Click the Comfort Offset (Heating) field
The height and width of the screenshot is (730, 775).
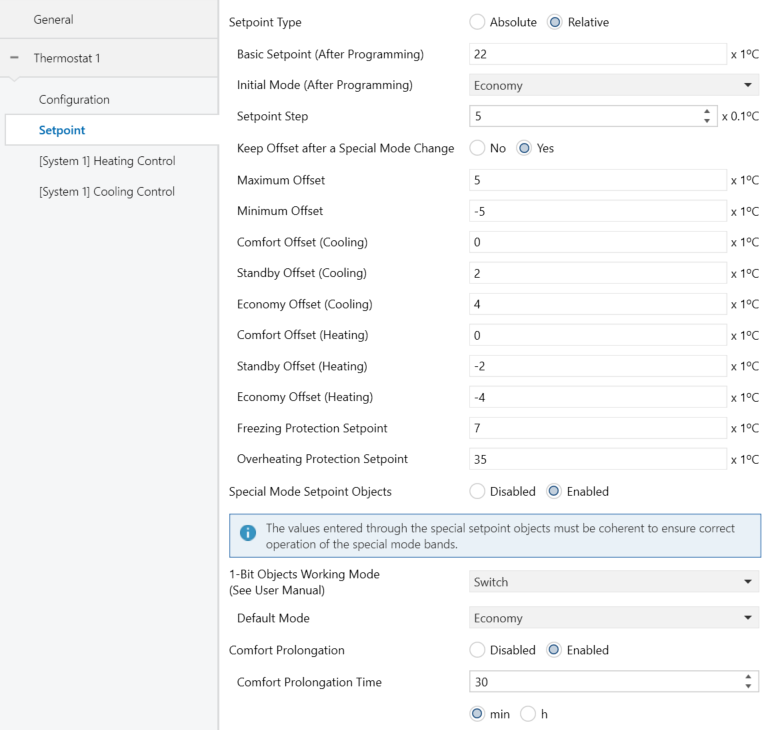pos(598,335)
